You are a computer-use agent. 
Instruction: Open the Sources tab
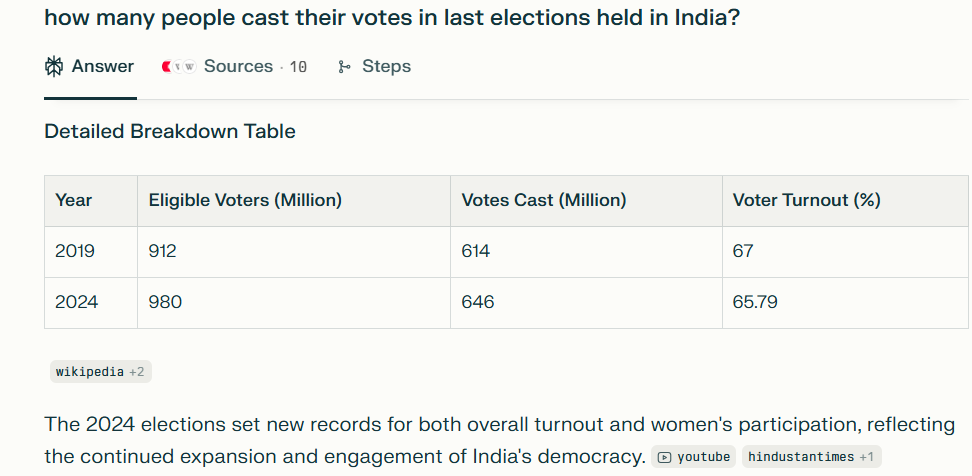pos(238,67)
